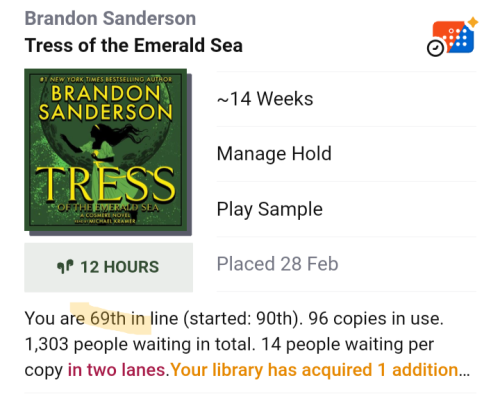Select the ~14 Weeks wait estimate

(x=346, y=99)
